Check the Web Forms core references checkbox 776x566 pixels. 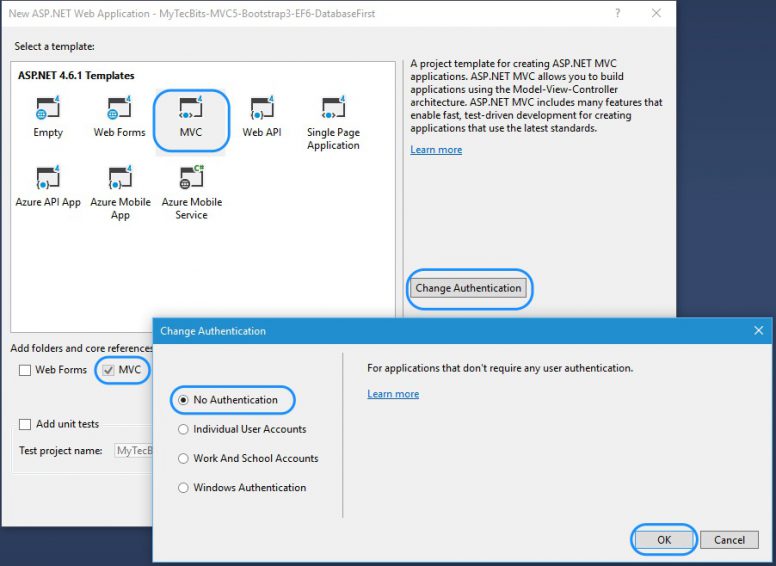pyautogui.click(x=25, y=370)
